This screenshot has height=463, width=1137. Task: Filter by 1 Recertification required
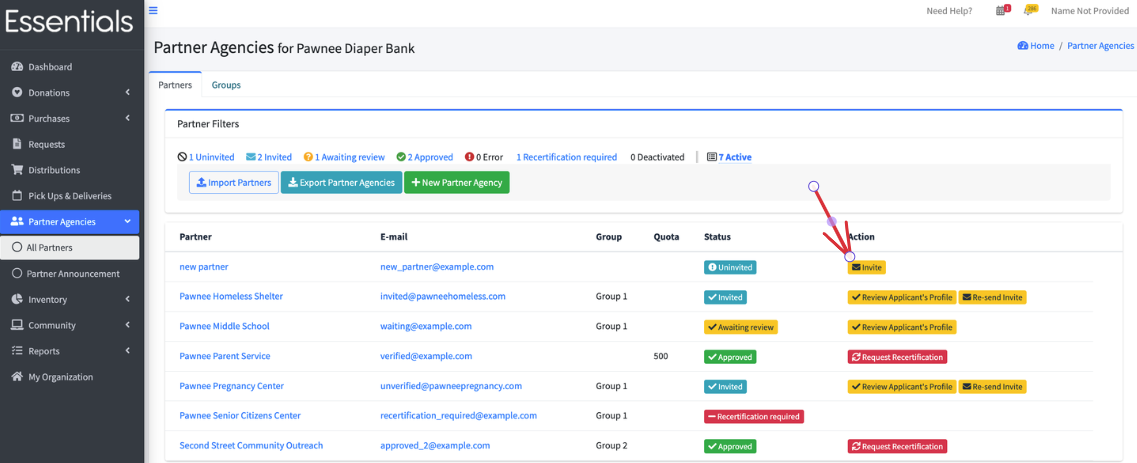[566, 157]
